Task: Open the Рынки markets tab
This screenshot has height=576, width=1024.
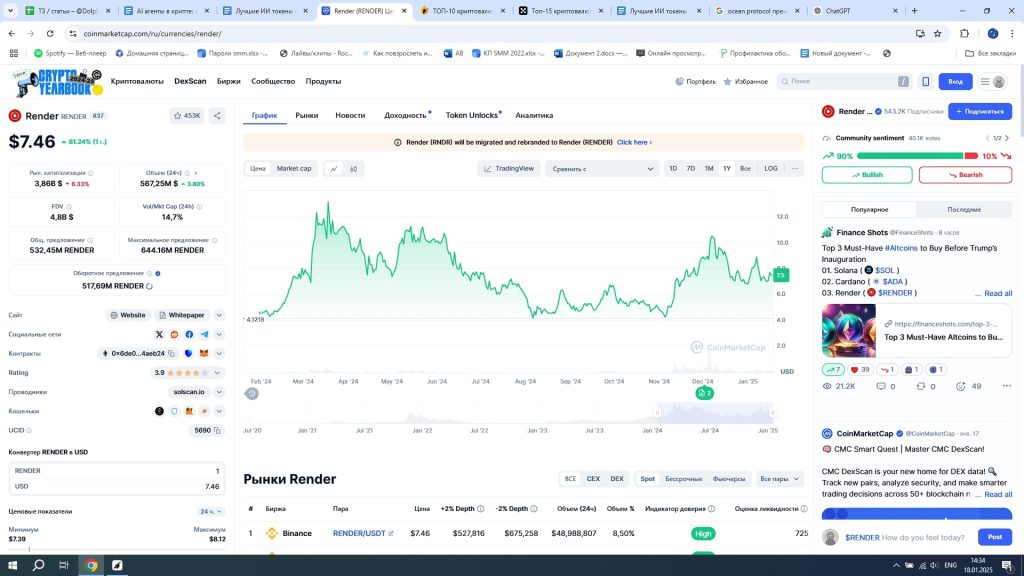Action: tap(306, 115)
